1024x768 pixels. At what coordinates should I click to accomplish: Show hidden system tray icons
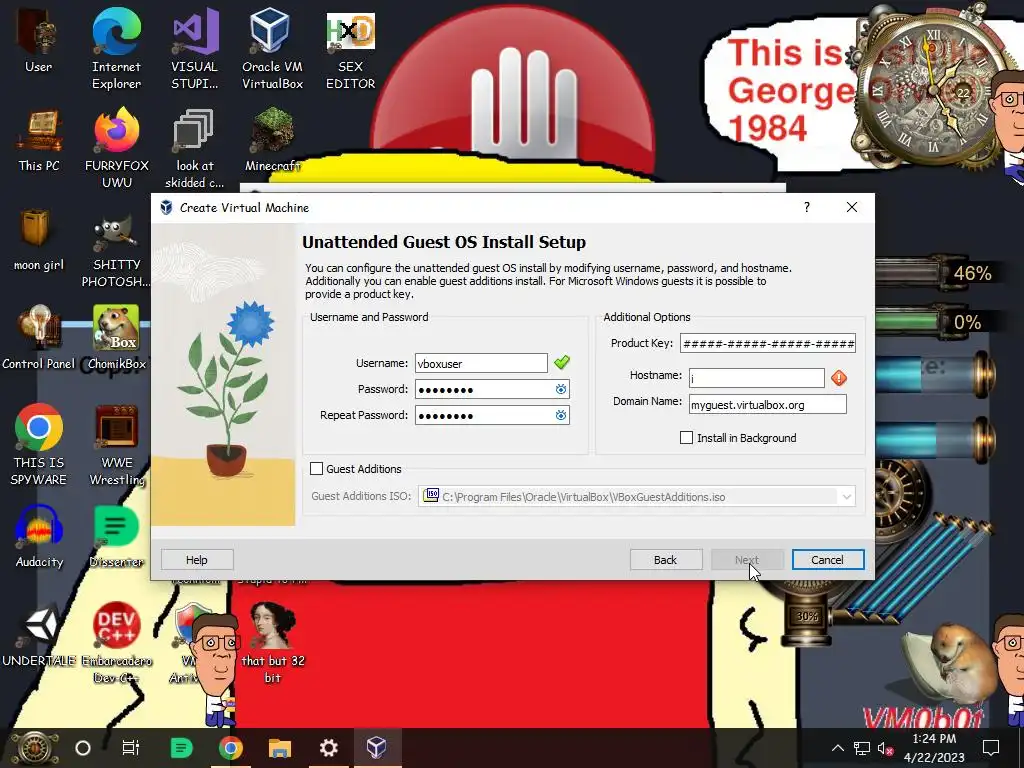click(x=838, y=748)
